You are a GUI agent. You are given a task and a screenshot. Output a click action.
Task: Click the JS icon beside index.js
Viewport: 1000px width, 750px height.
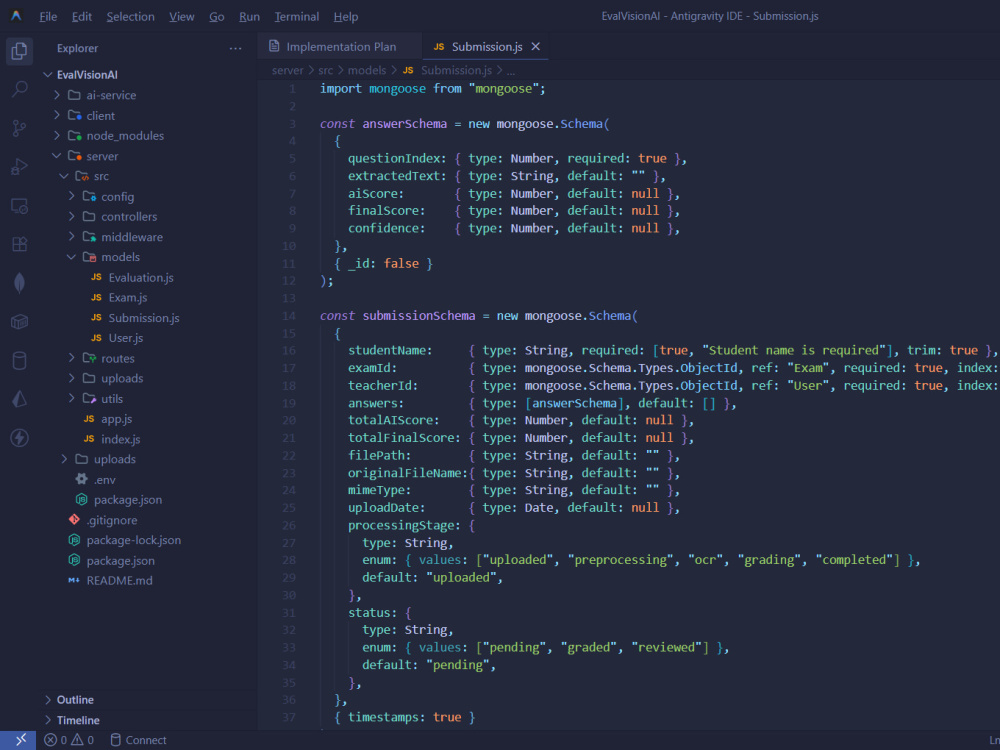[x=89, y=438]
